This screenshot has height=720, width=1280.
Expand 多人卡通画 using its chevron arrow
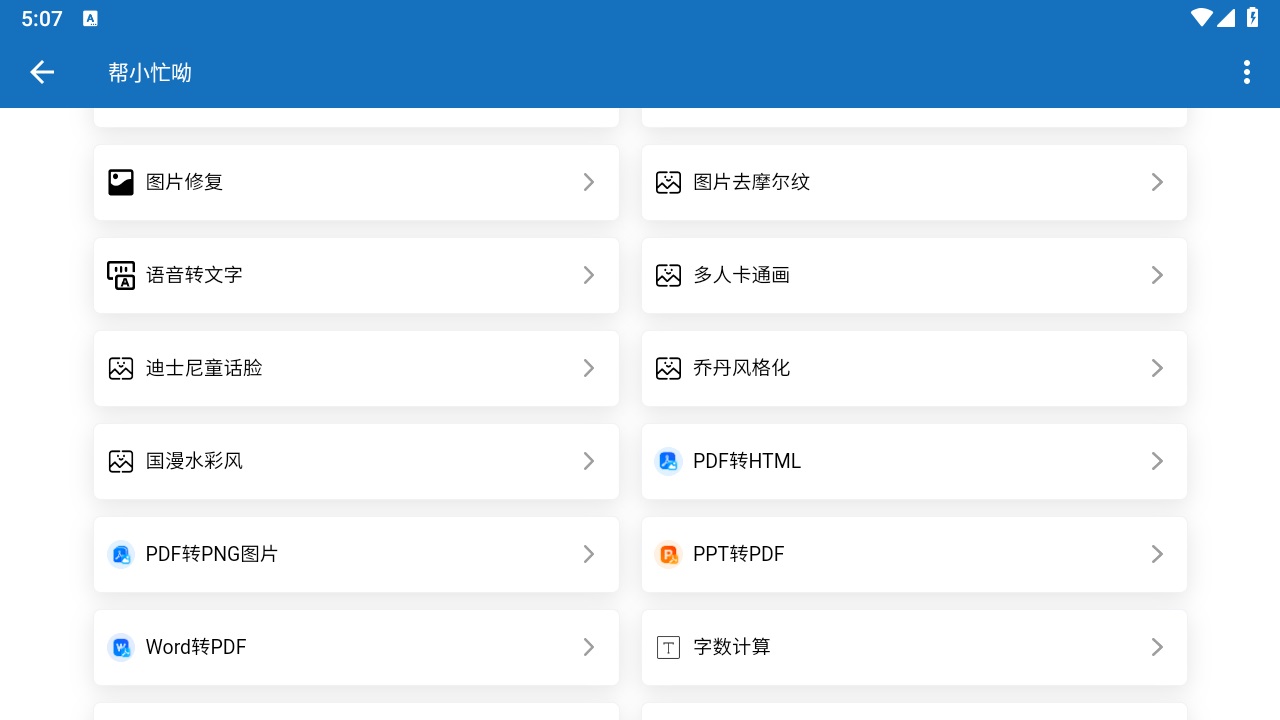pyautogui.click(x=1157, y=275)
